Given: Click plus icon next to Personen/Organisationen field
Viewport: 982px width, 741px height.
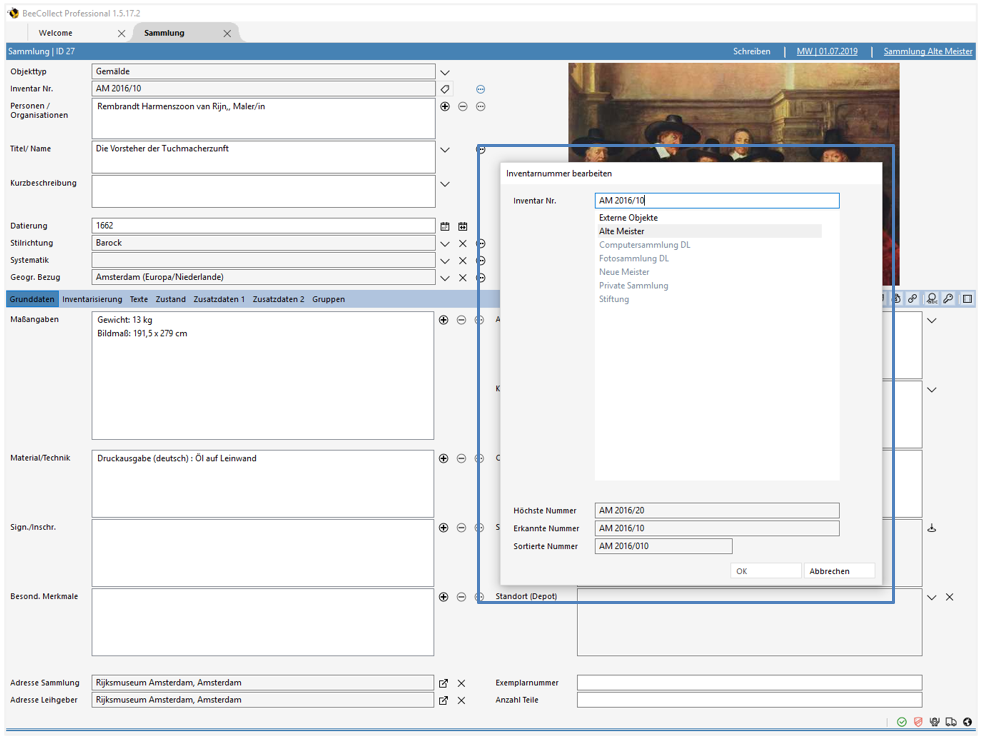Looking at the screenshot, I should tap(444, 106).
